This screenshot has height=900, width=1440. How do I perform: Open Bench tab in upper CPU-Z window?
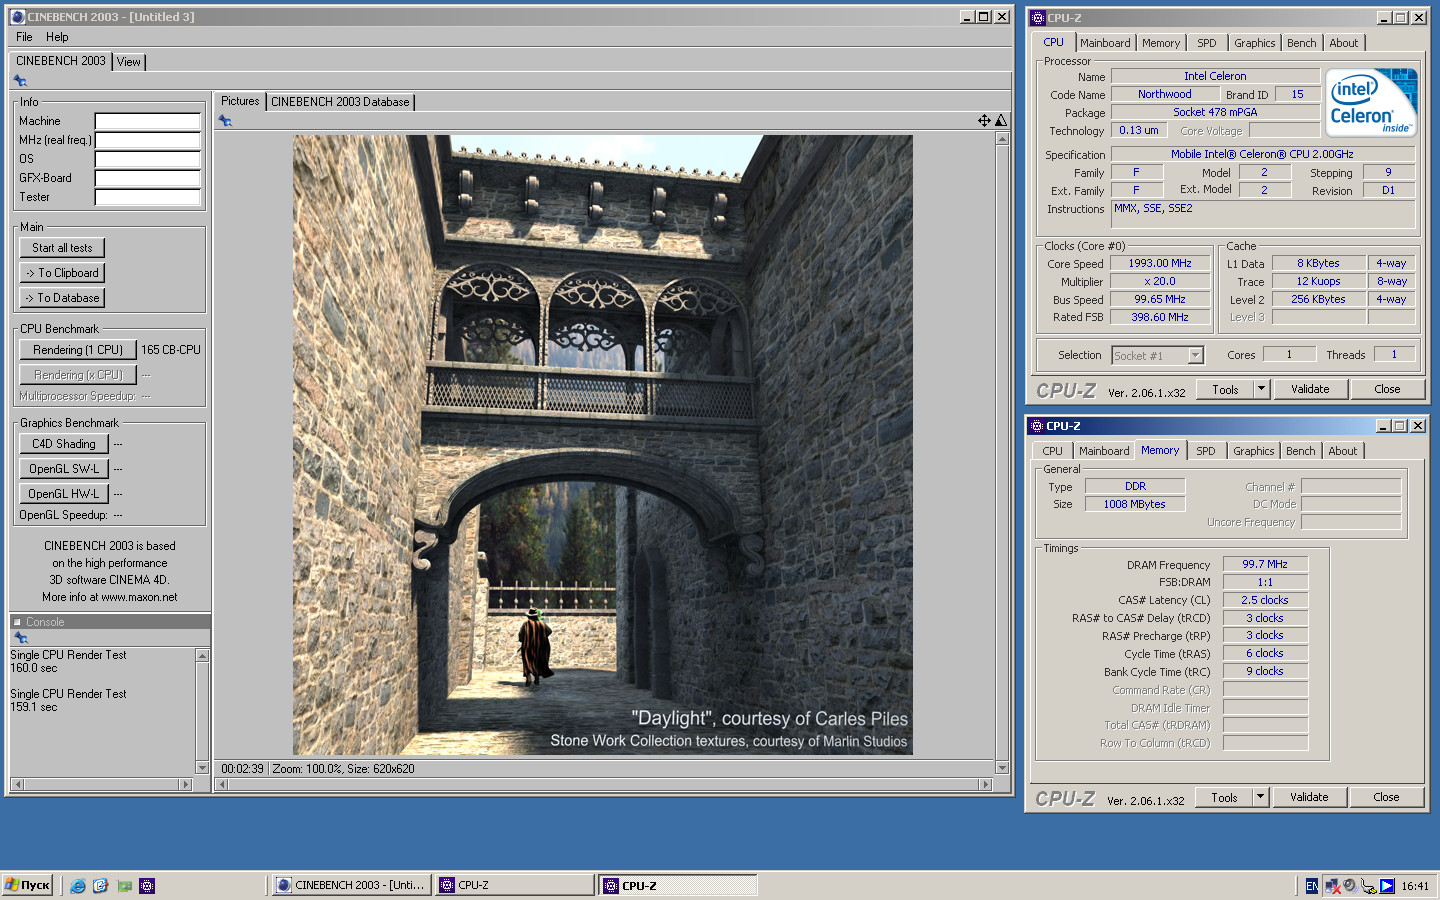coord(1301,43)
